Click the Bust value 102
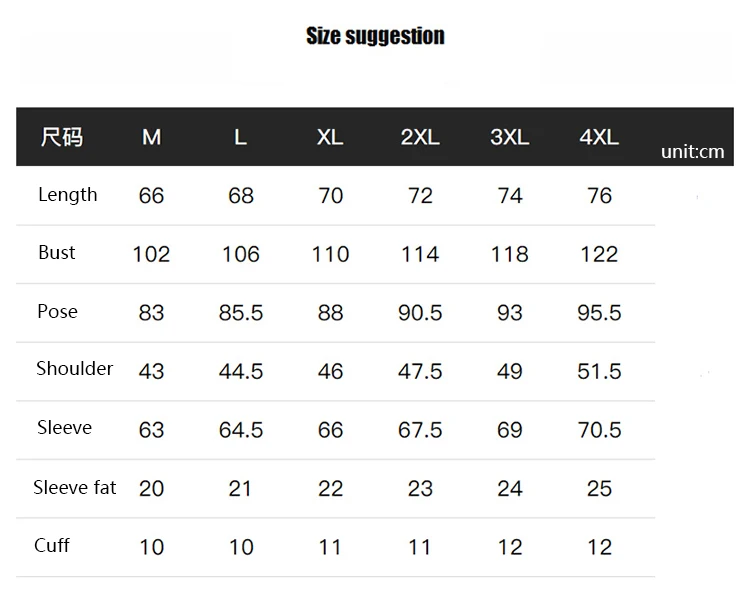750x609 pixels. point(151,255)
